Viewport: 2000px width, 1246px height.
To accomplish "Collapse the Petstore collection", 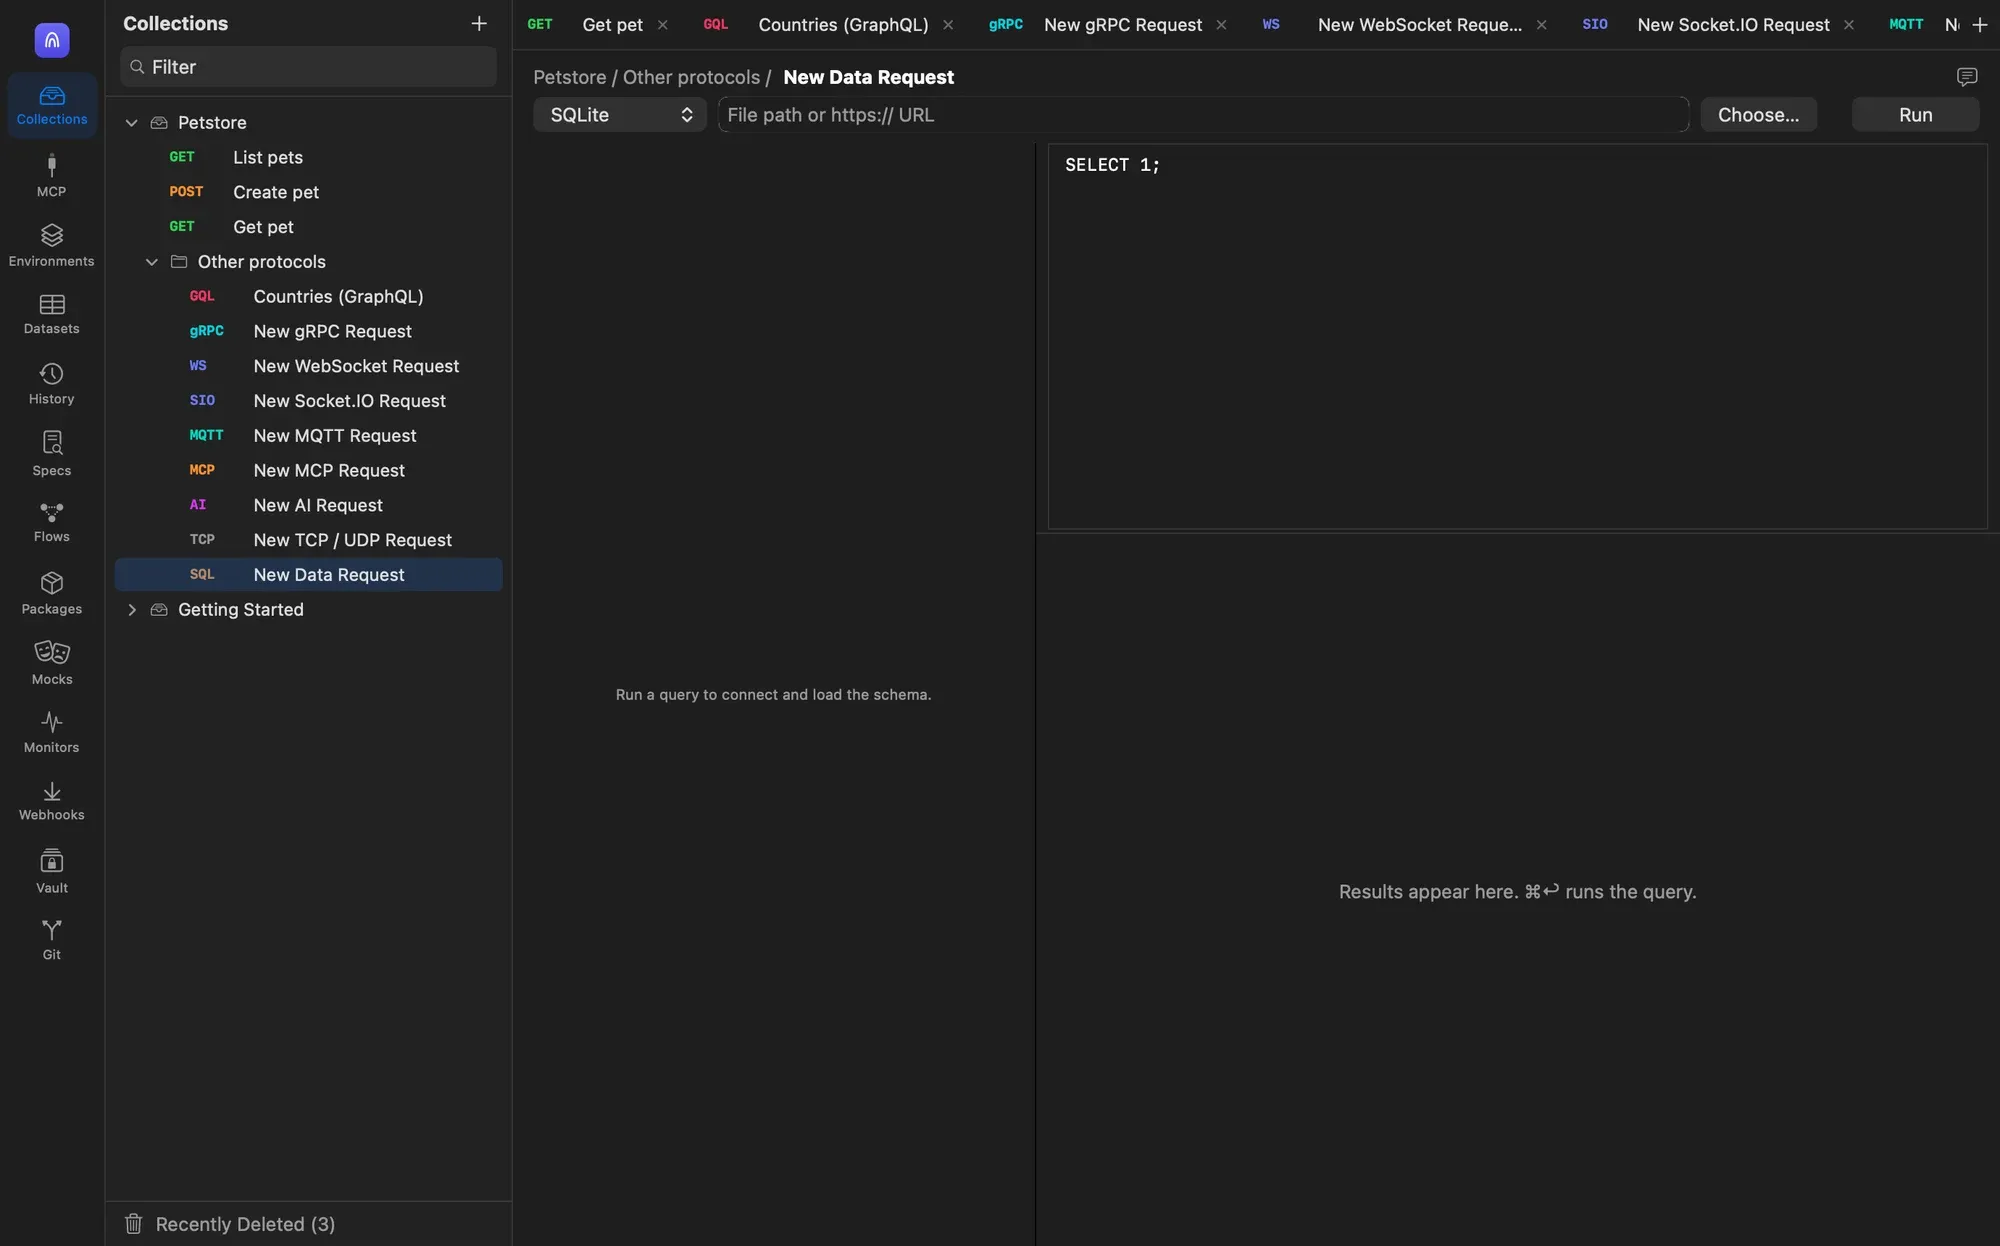I will click(x=131, y=122).
